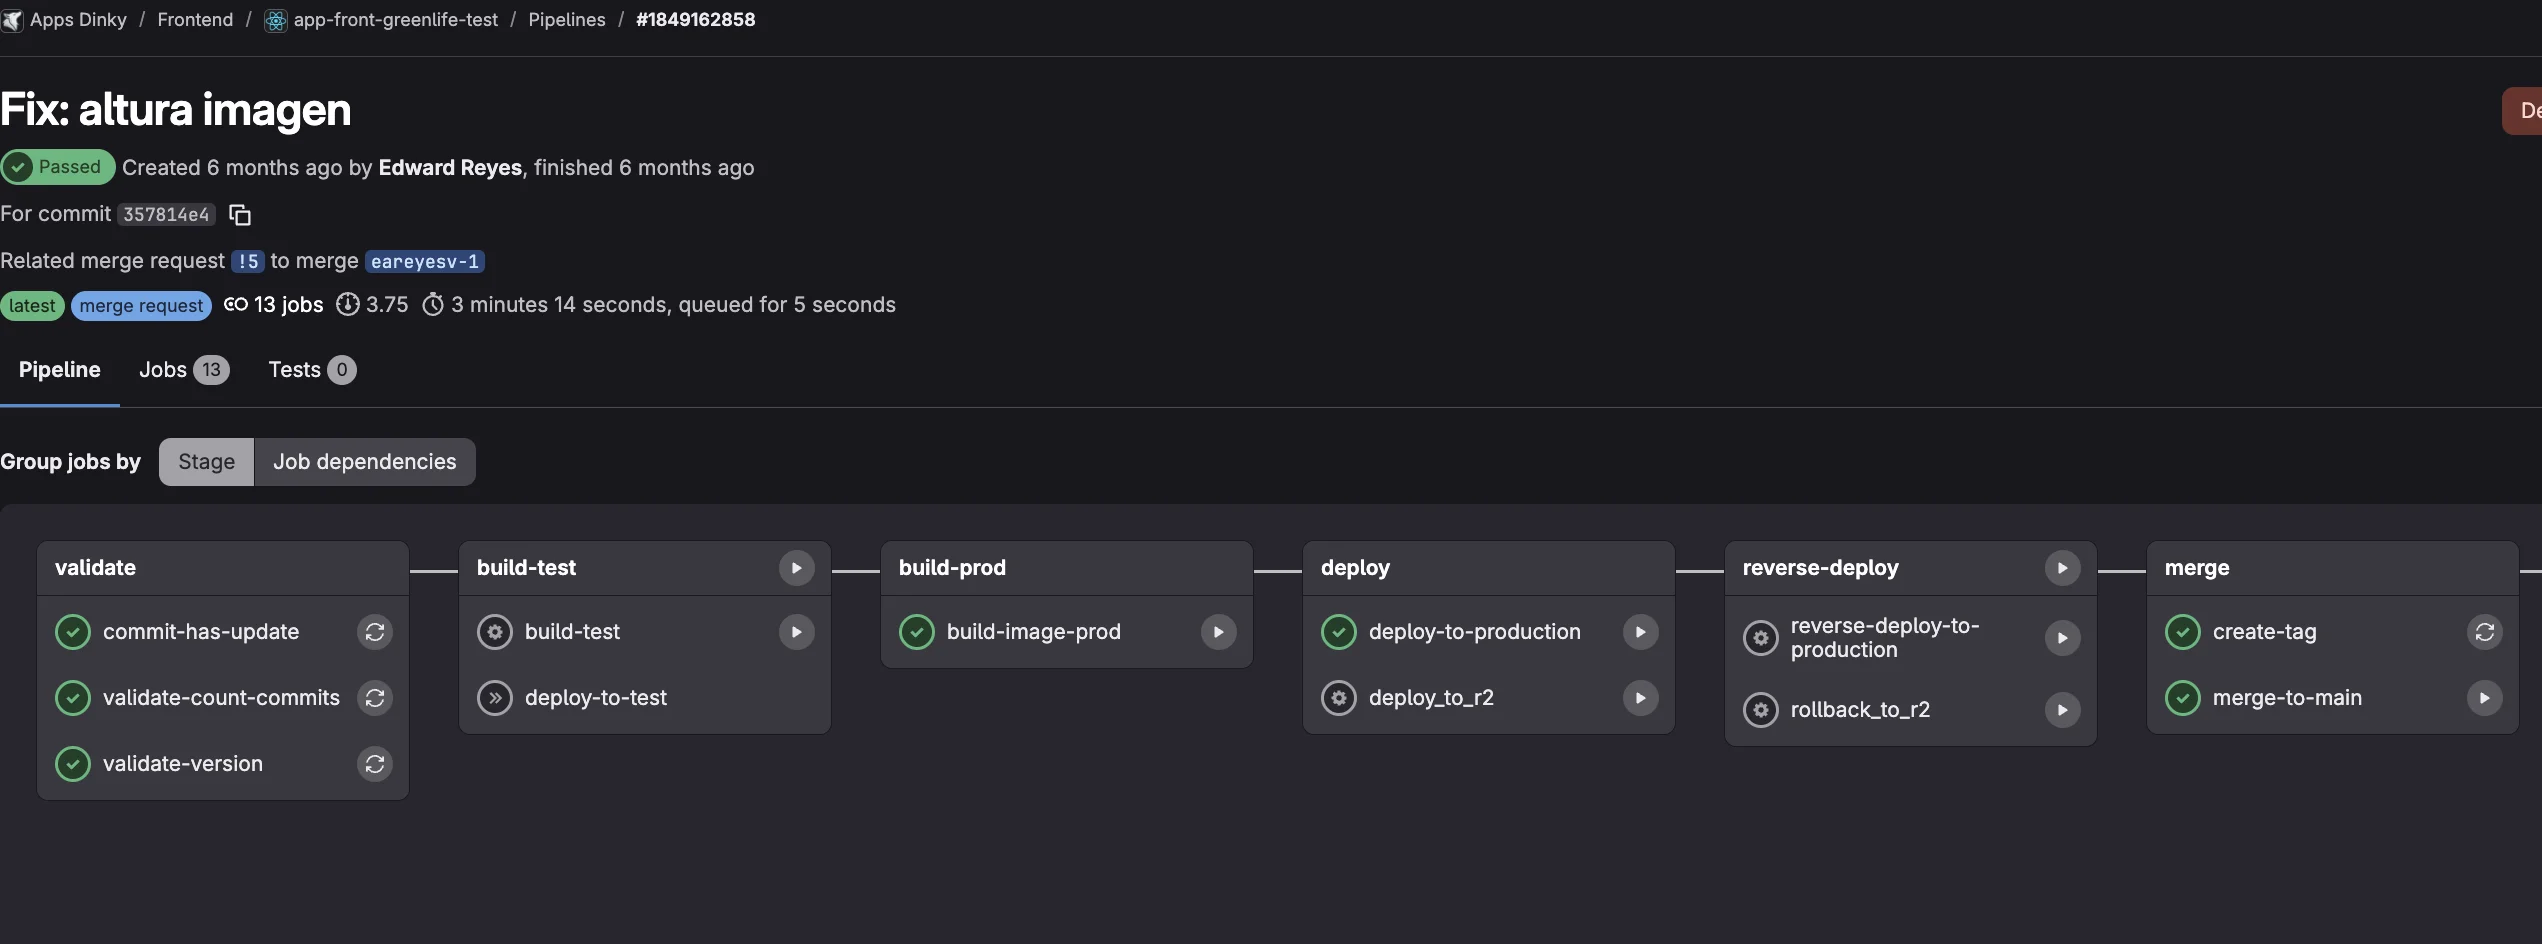Copy the commit SHA 357814e4
The height and width of the screenshot is (944, 2542).
[239, 214]
